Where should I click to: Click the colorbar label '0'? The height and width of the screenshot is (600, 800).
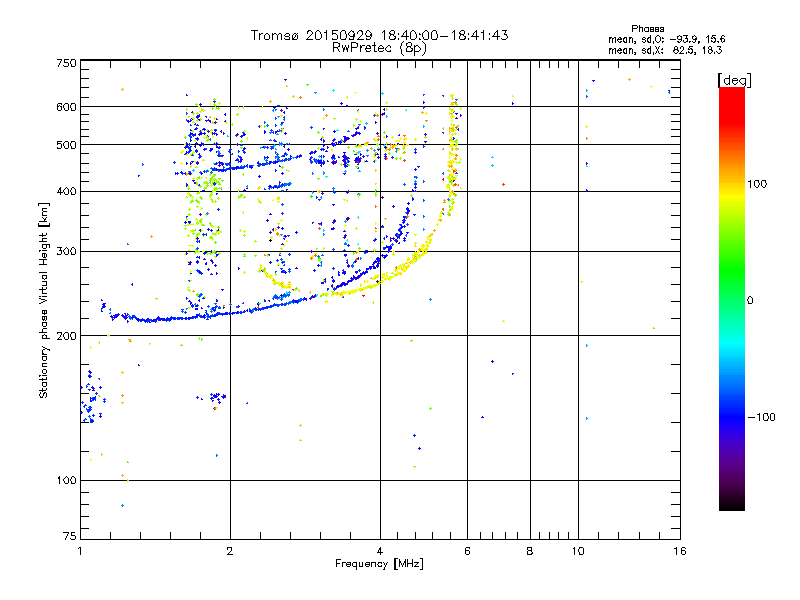(750, 301)
